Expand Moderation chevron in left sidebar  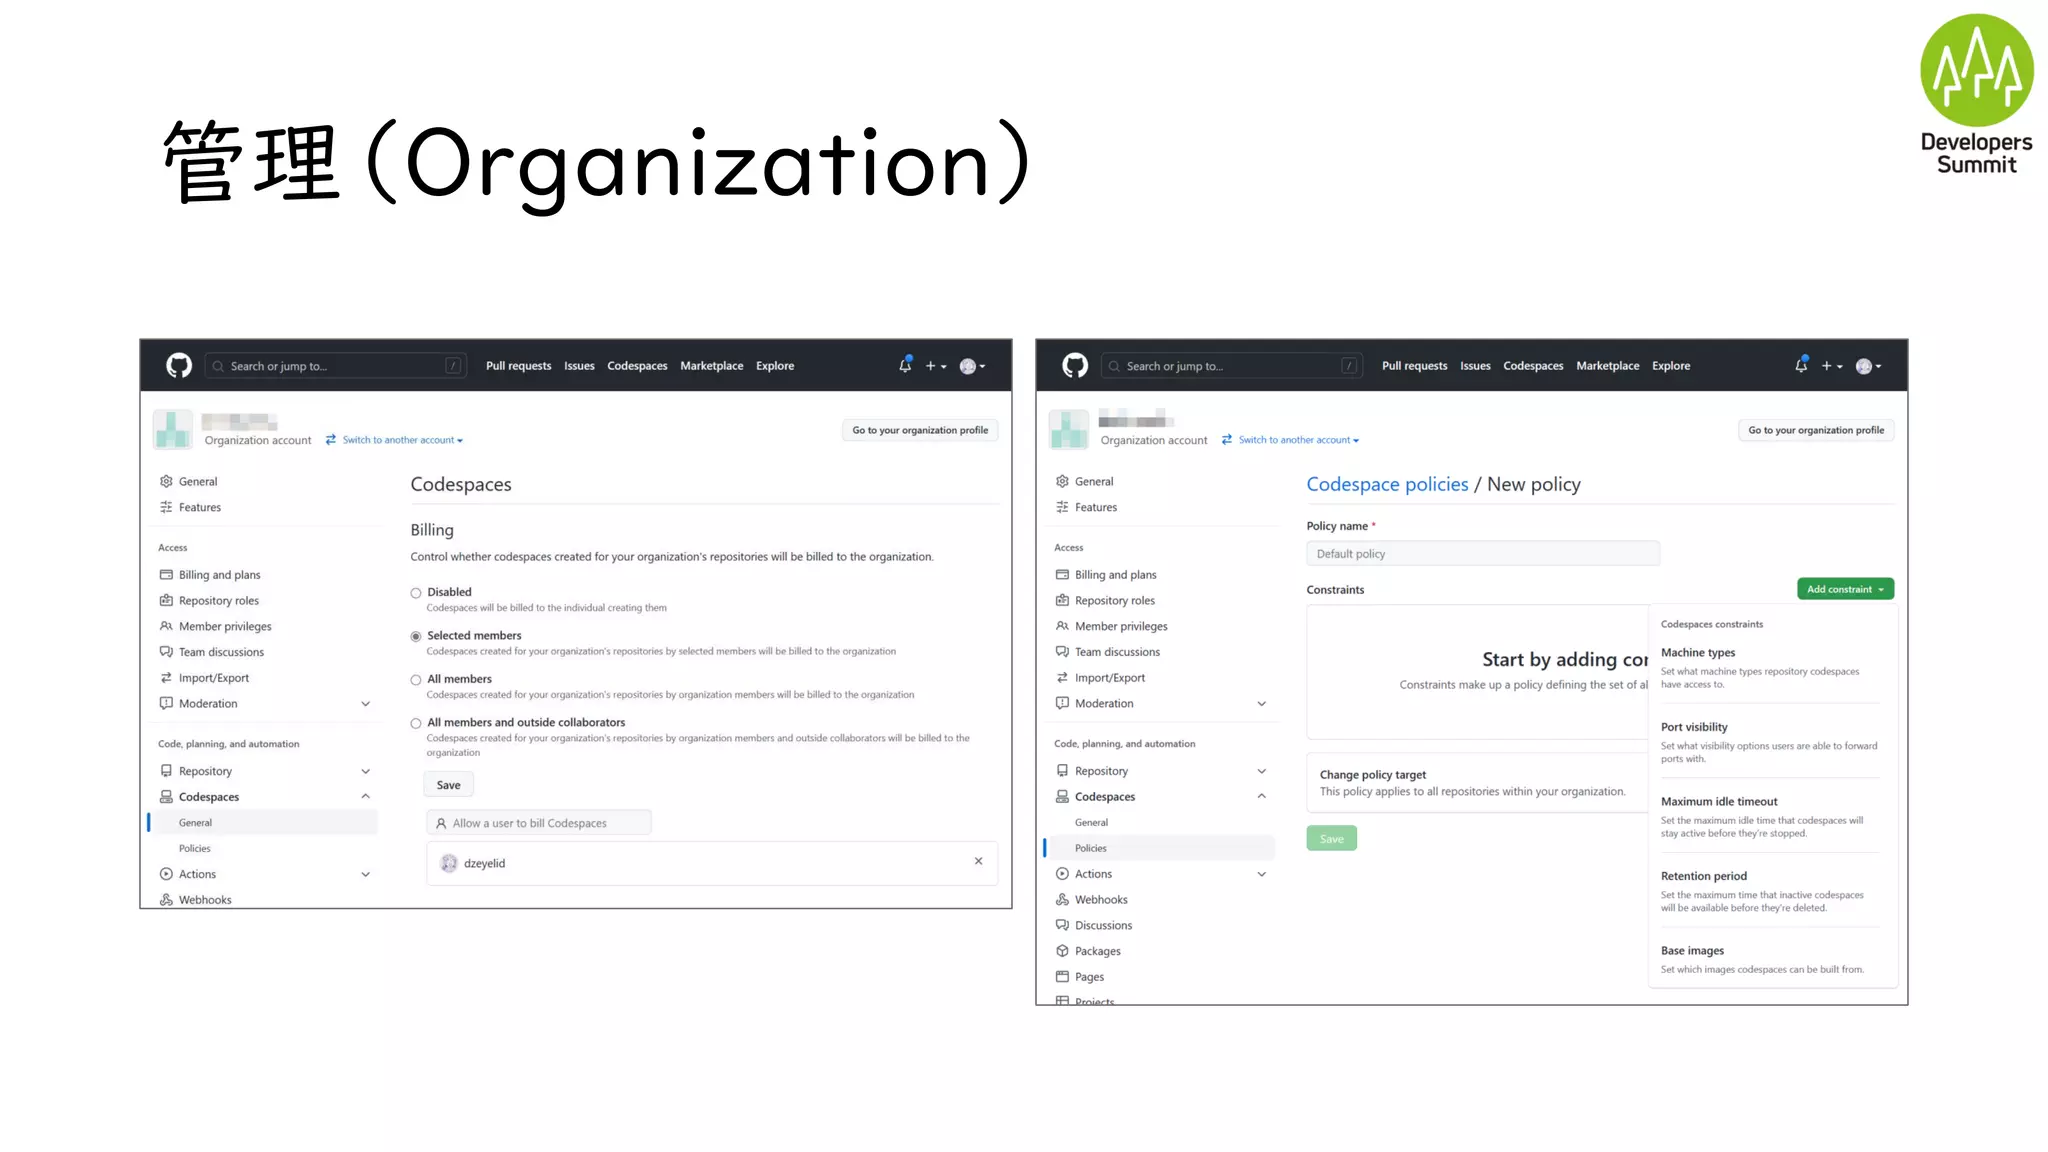point(366,704)
